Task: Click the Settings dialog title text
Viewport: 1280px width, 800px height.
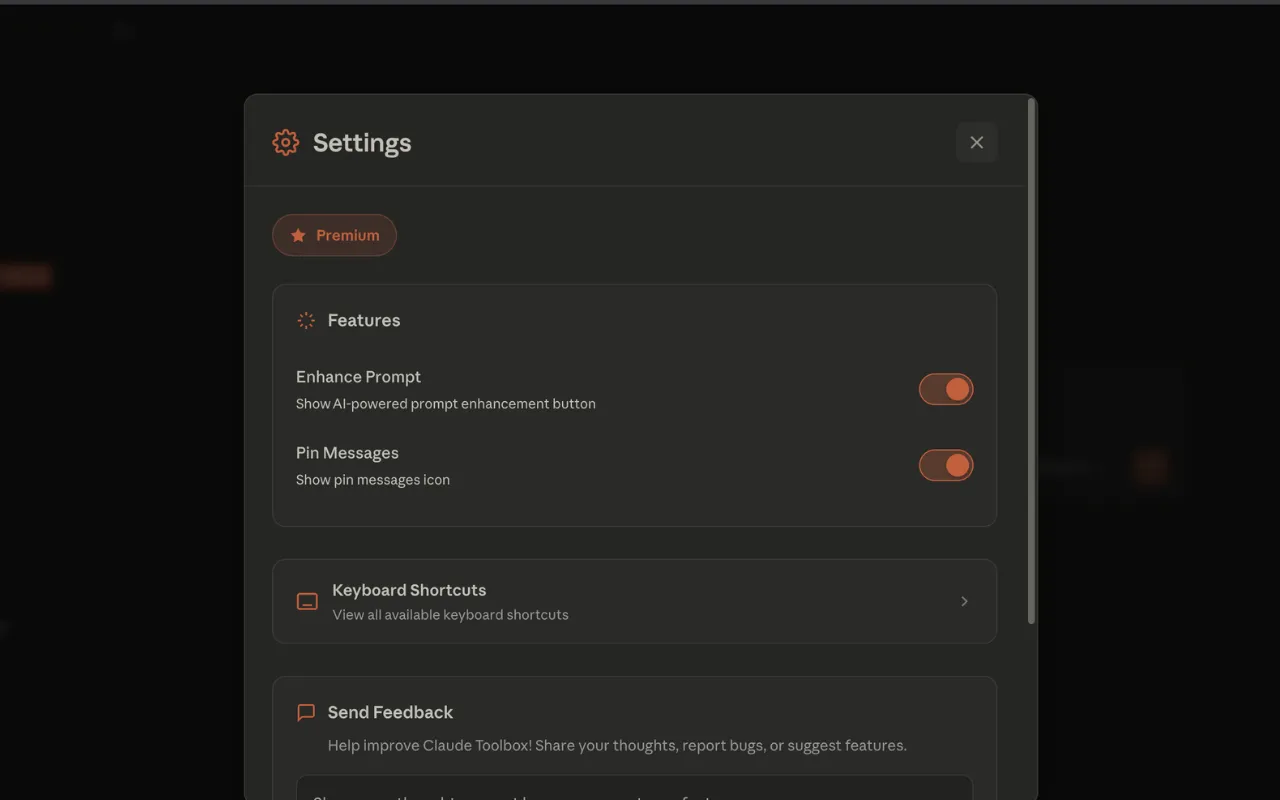Action: click(x=362, y=143)
